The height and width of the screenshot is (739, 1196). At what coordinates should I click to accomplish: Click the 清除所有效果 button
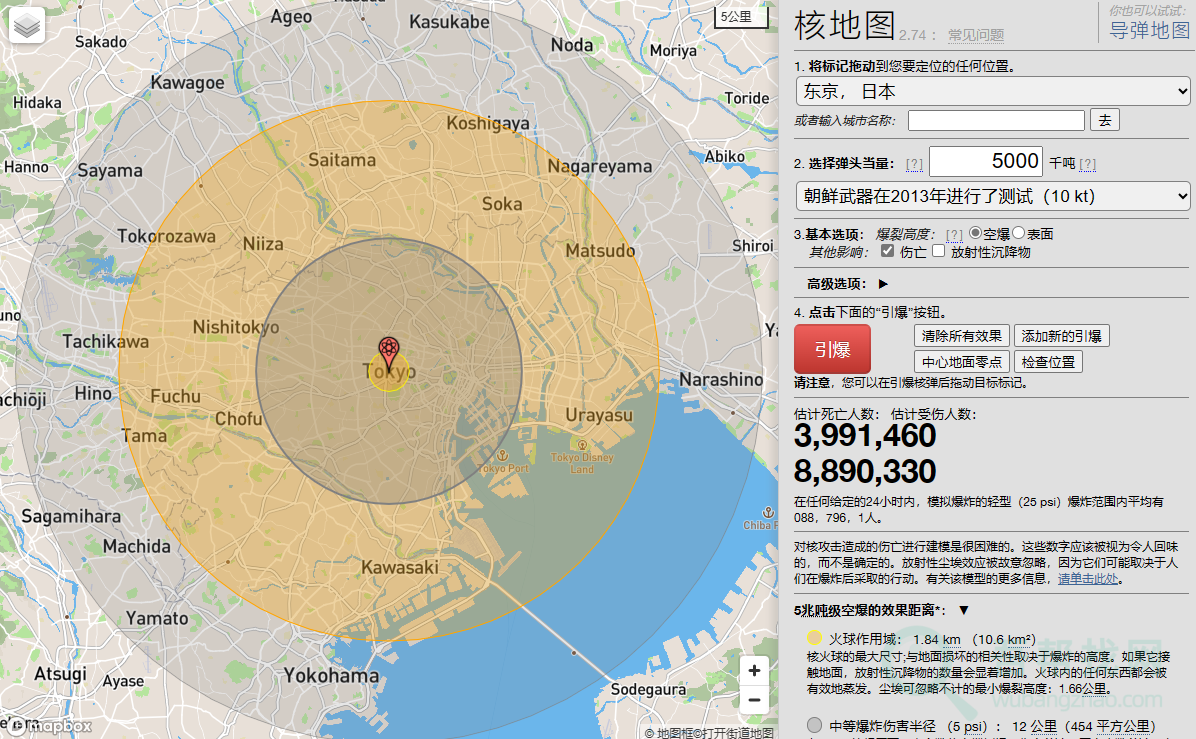click(x=961, y=336)
